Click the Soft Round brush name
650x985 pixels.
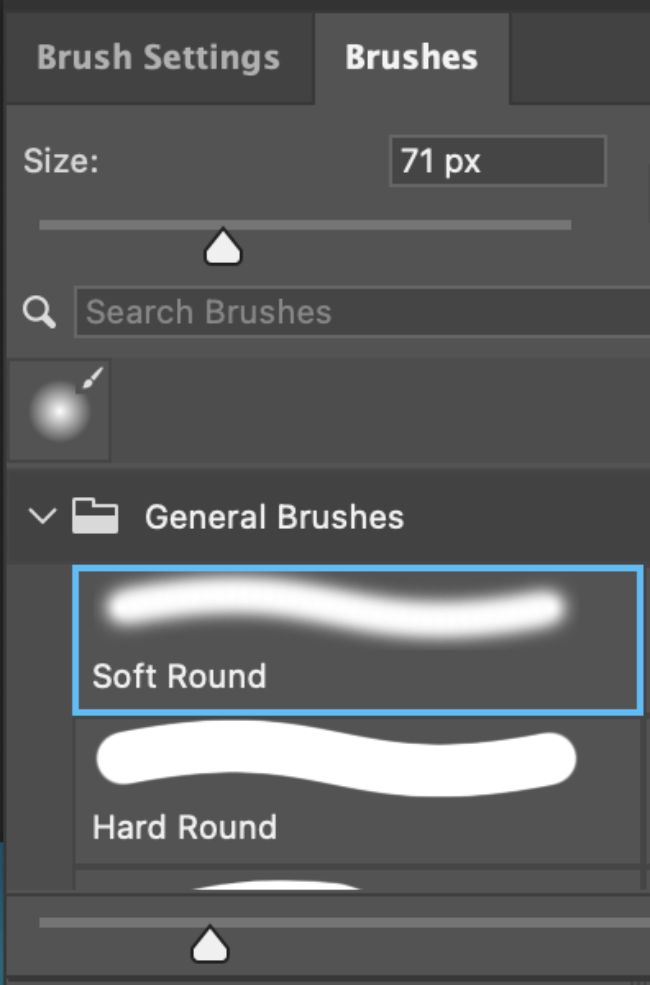point(179,677)
